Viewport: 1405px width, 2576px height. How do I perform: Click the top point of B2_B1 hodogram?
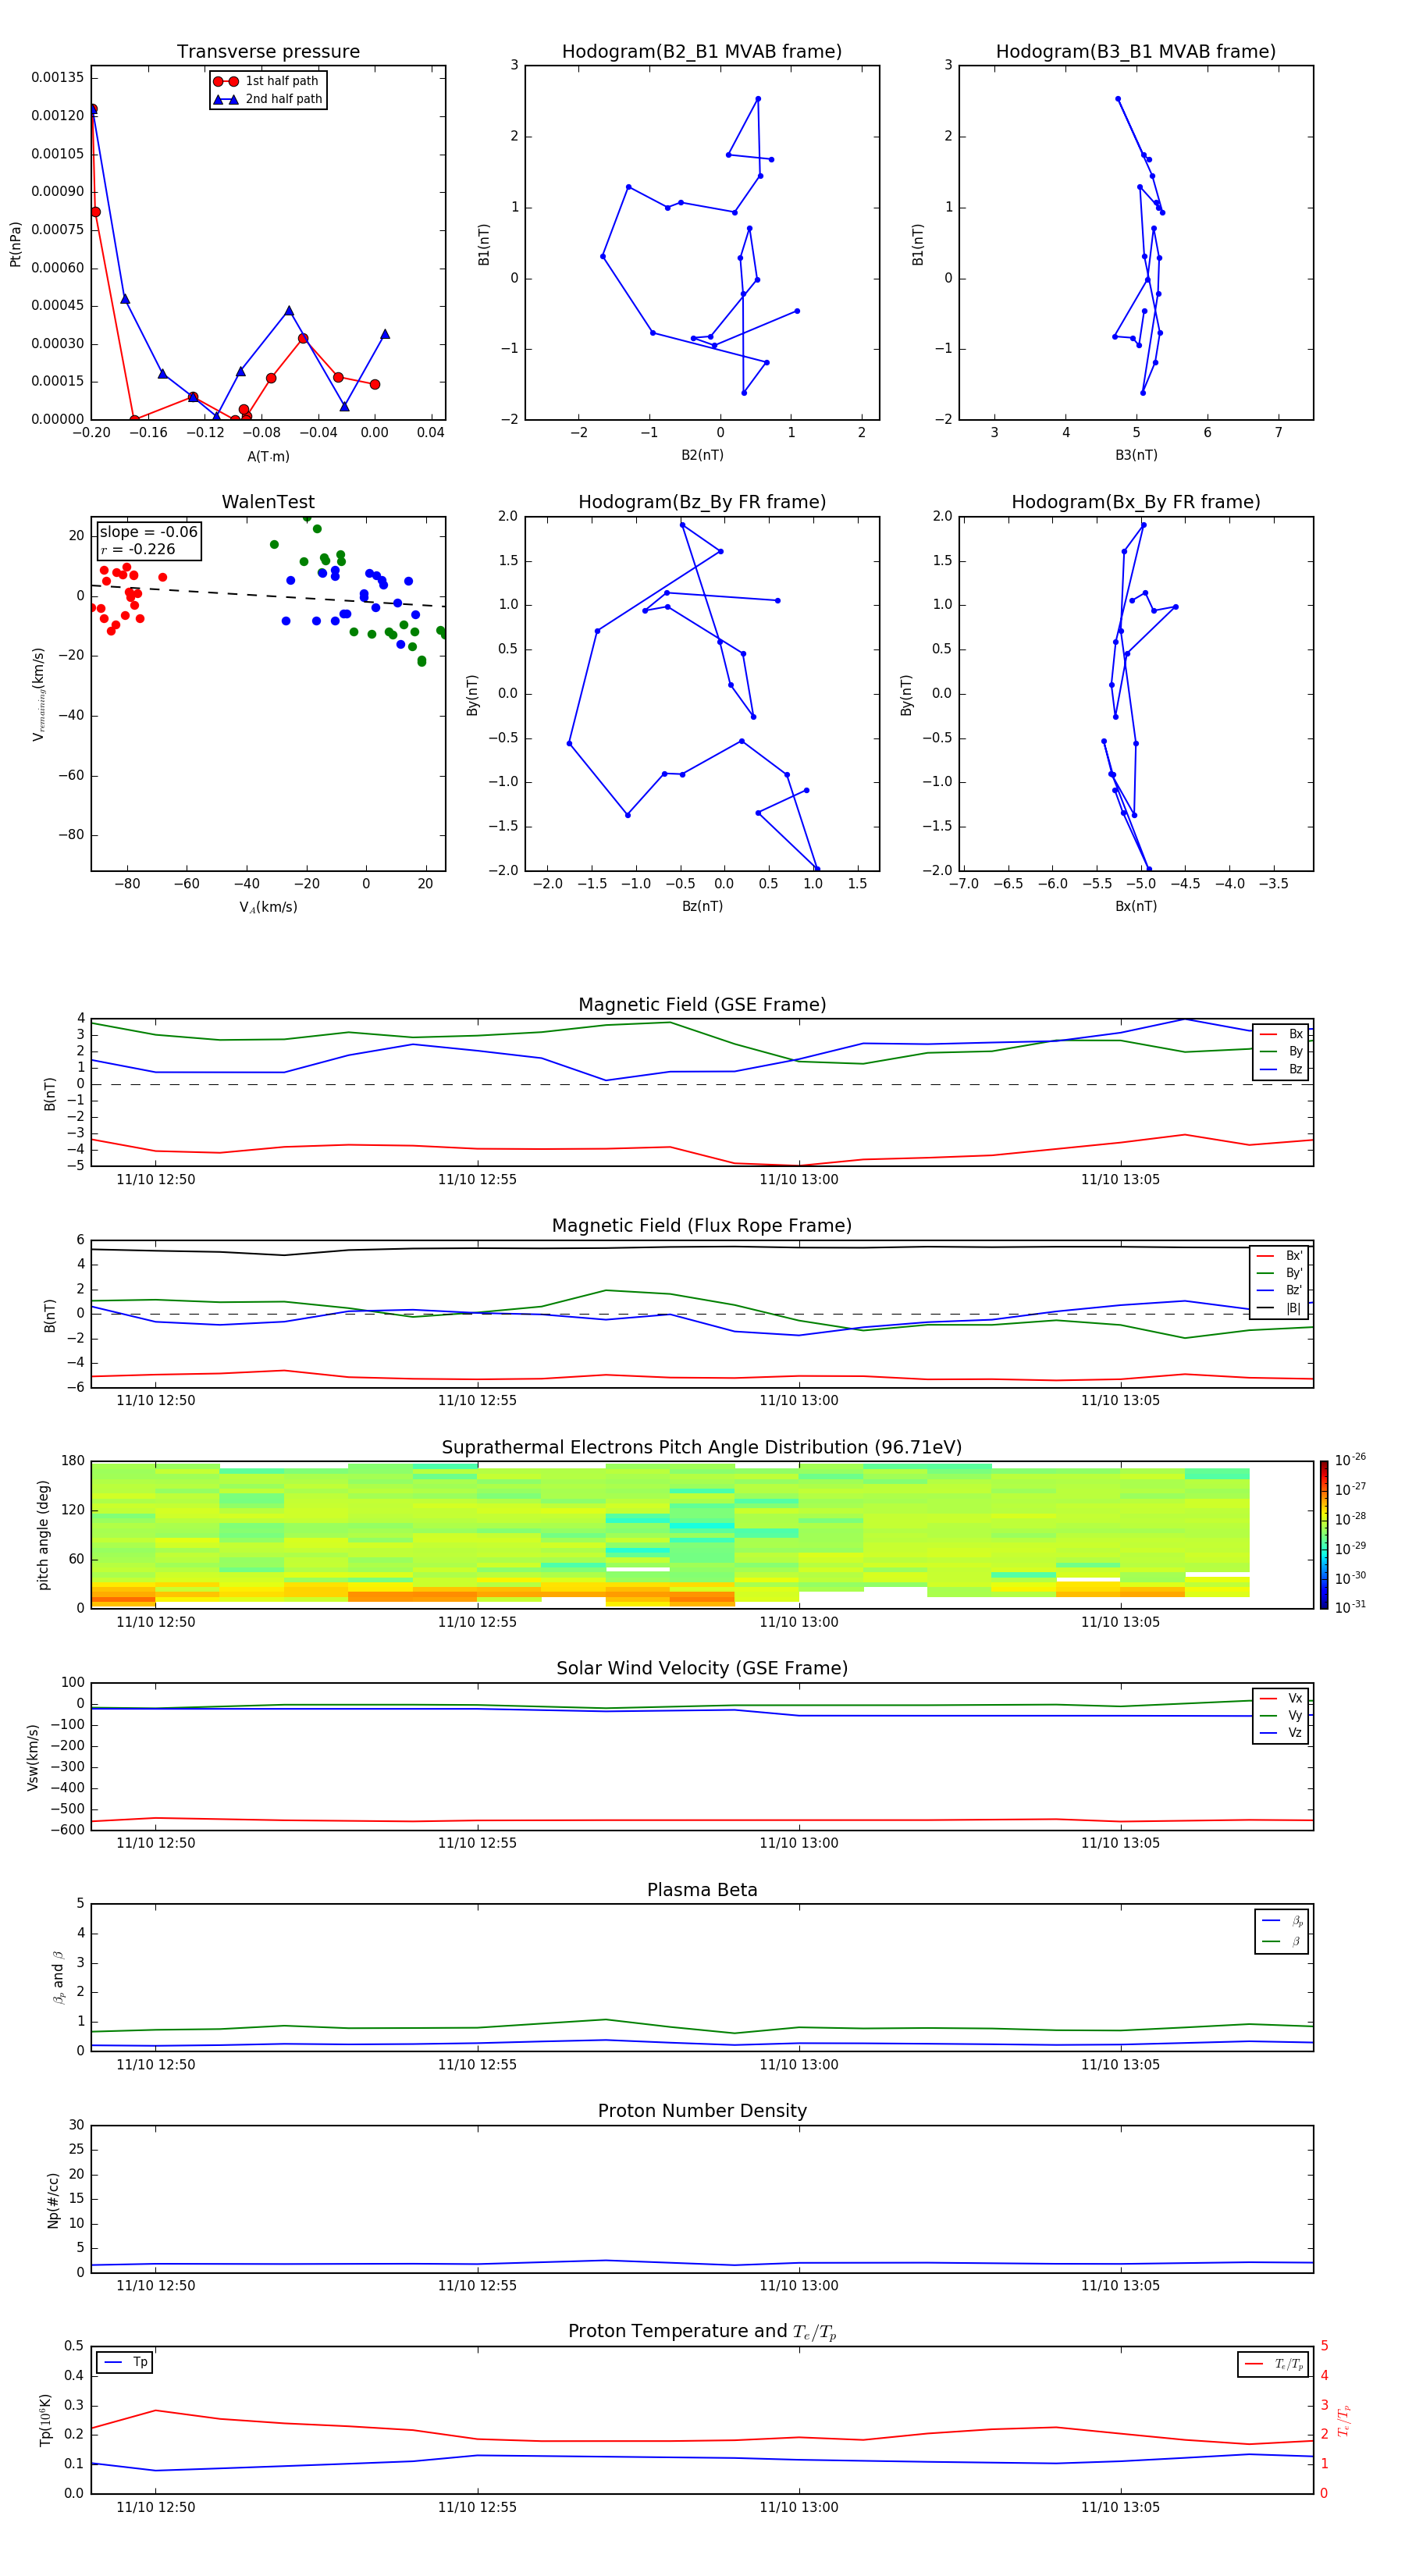point(758,99)
